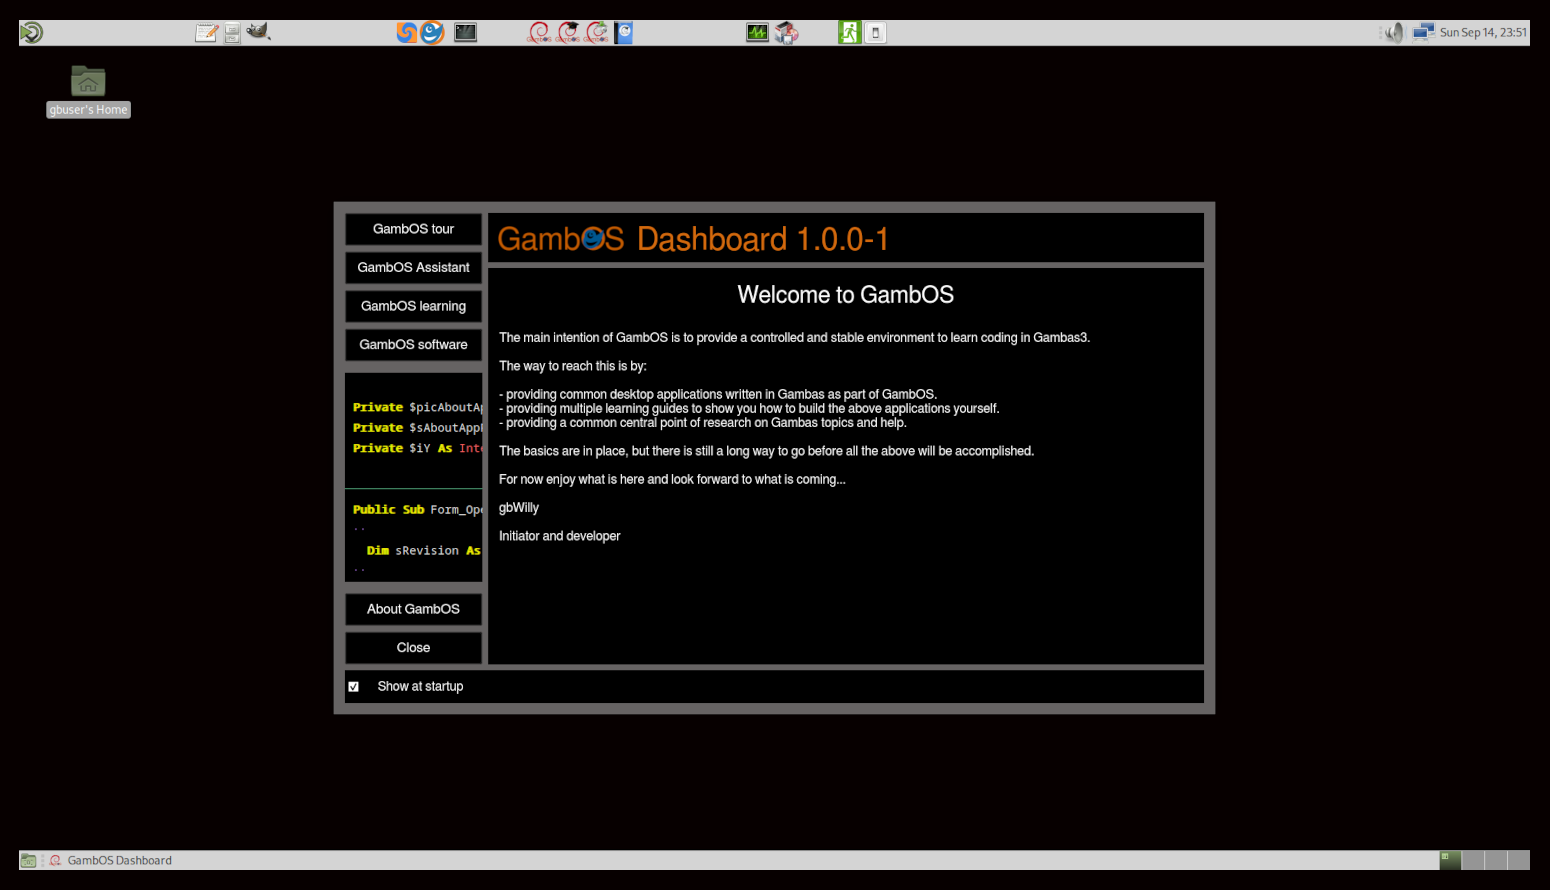This screenshot has width=1550, height=890.
Task: Click the green running-man logout icon
Action: pos(849,33)
